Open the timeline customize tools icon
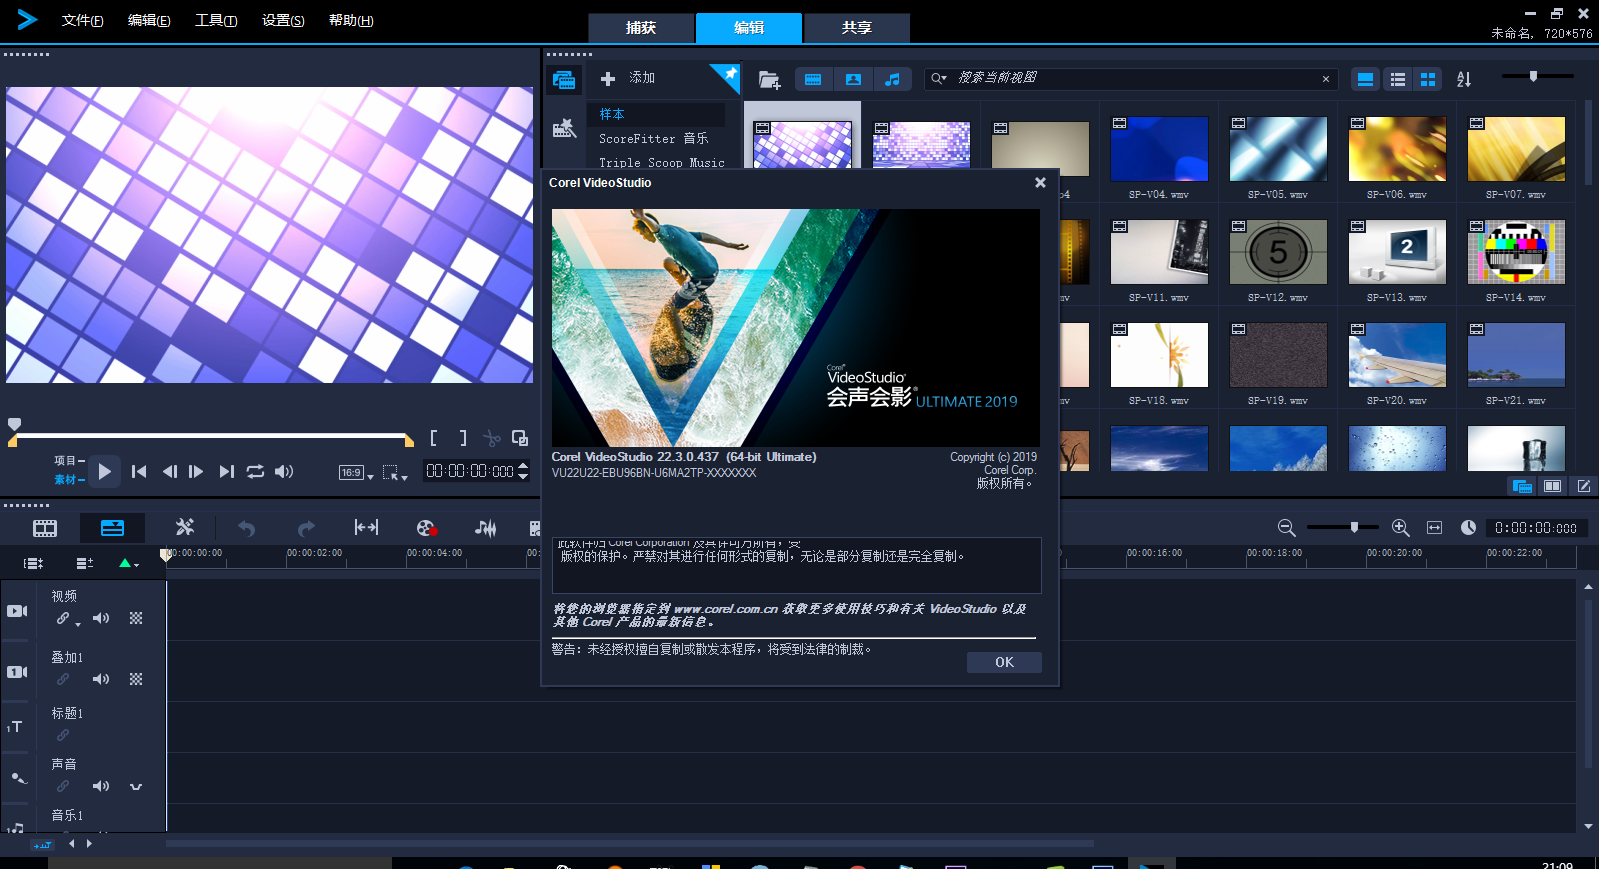 click(185, 527)
